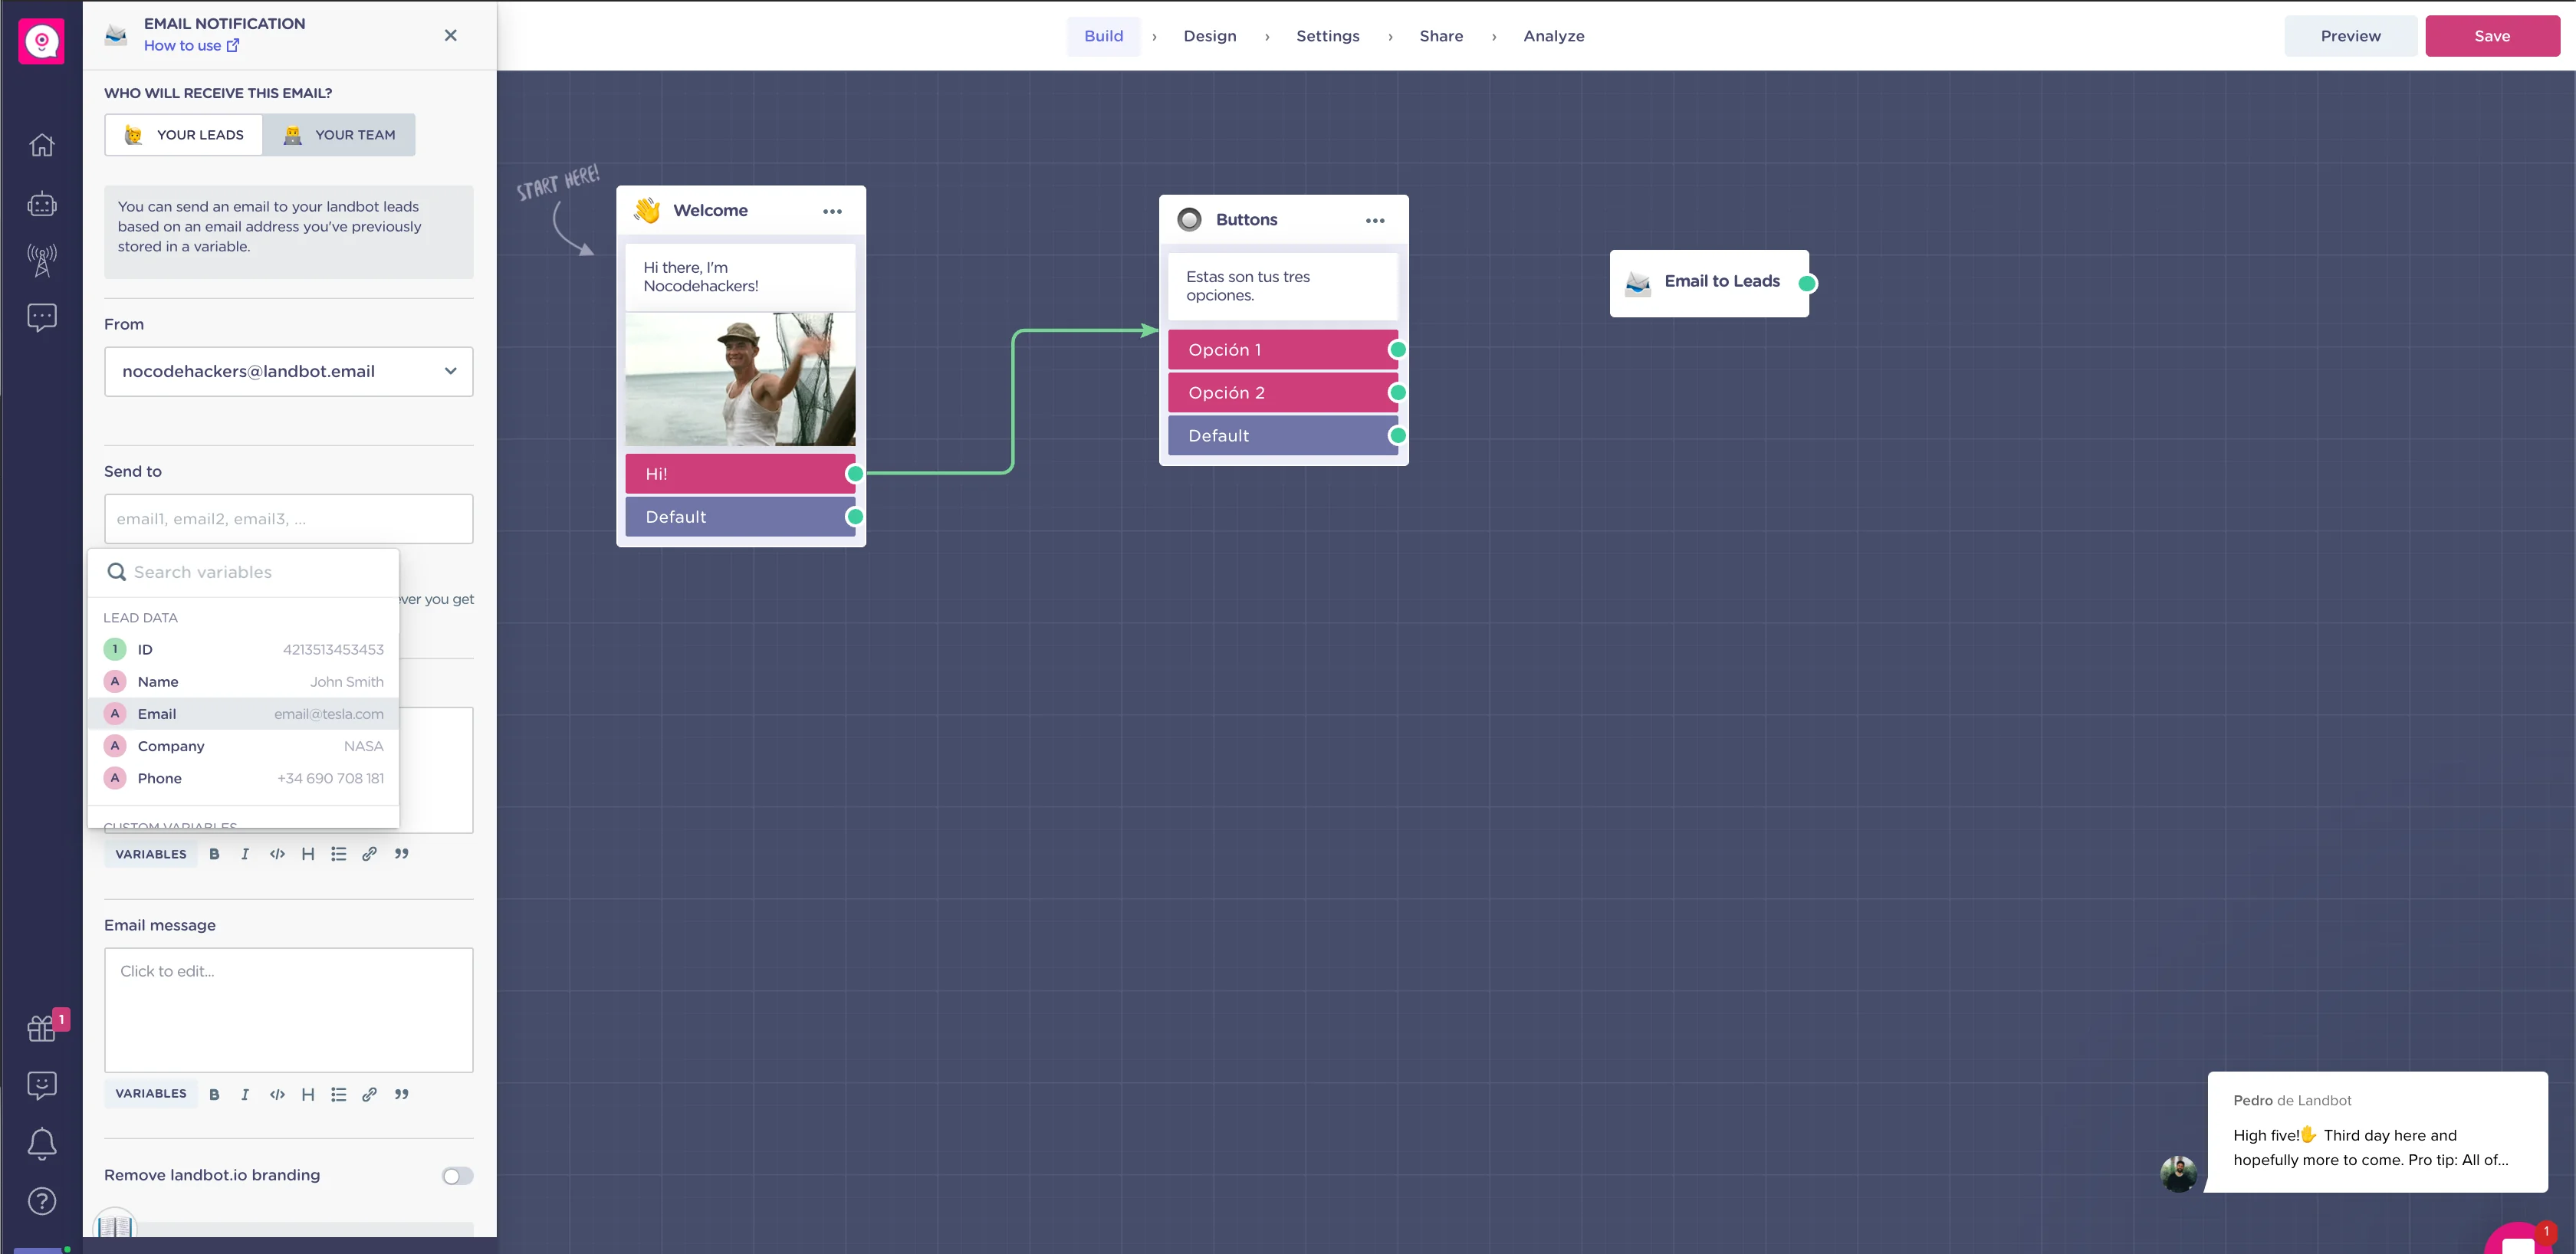The width and height of the screenshot is (2576, 1254).
Task: Open the bots robot icon in sidebar
Action: [41, 204]
